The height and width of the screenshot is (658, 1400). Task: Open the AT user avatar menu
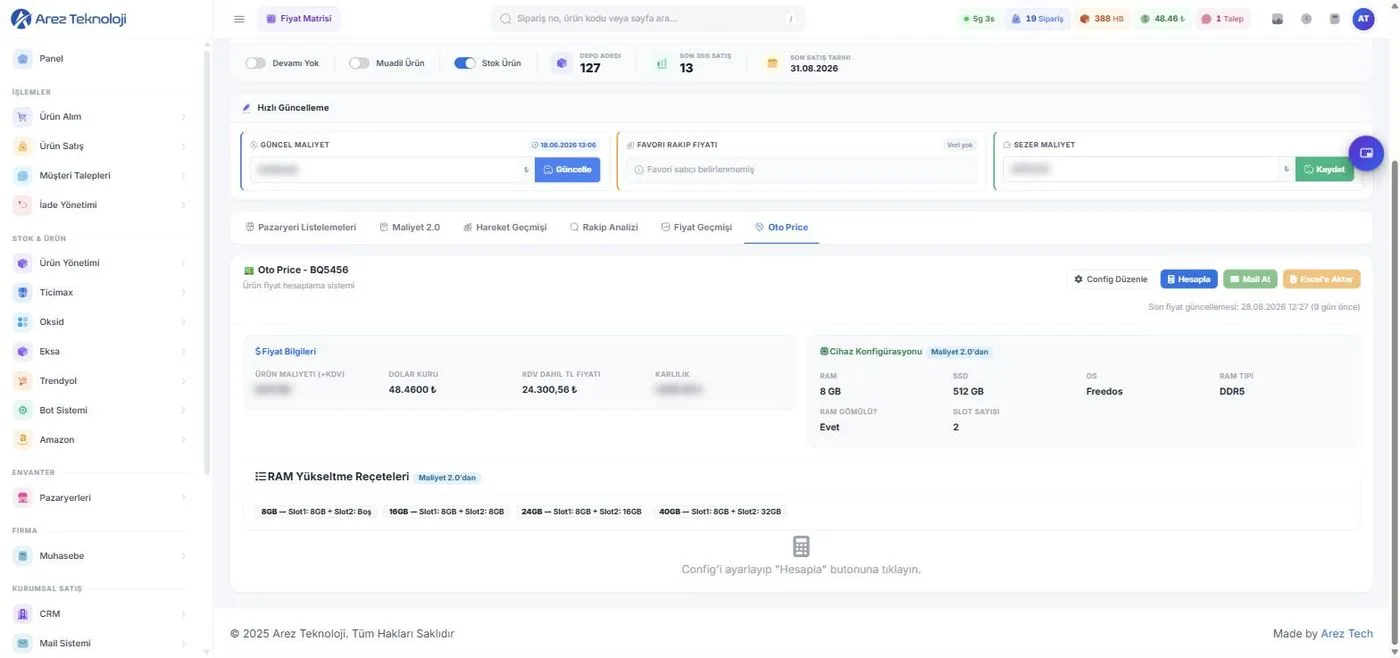click(x=1363, y=19)
